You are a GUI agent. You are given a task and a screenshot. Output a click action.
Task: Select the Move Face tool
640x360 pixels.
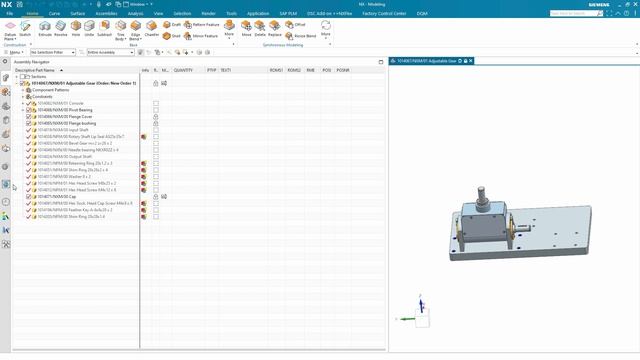point(246,29)
